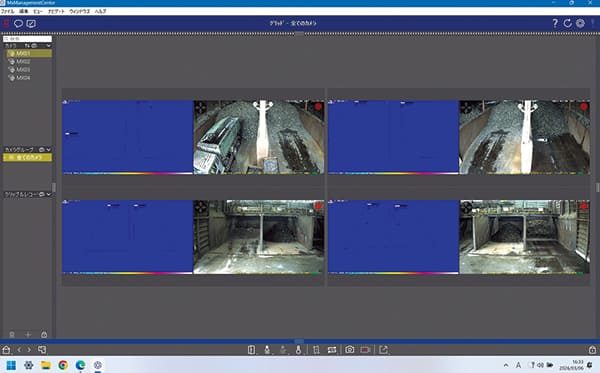Click bubble icon in clip section header

[42, 194]
